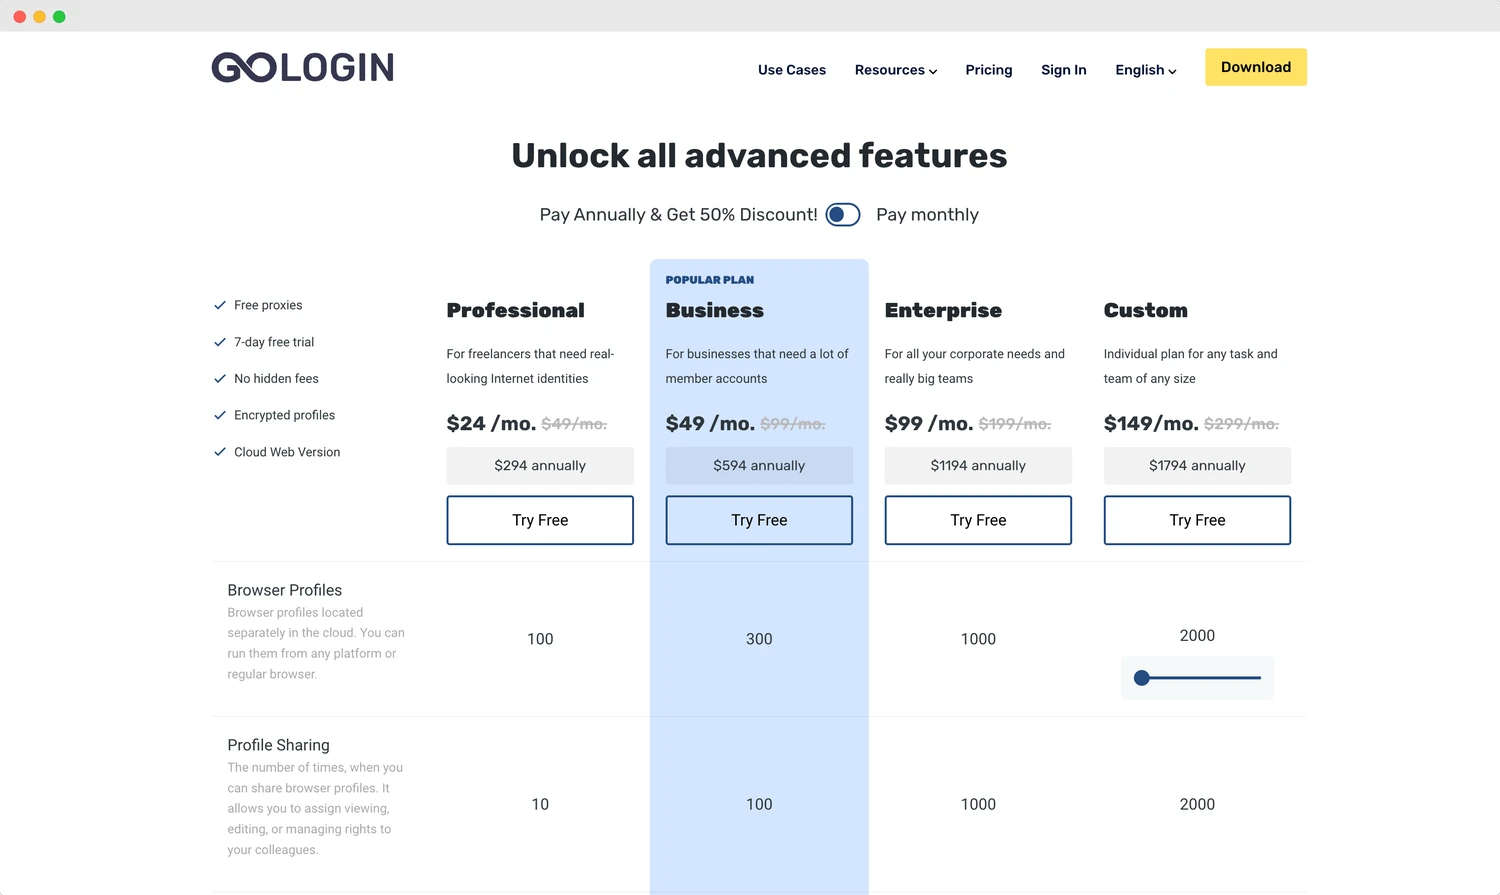The image size is (1500, 895).
Task: Click the checkmark beside Encrypted profiles
Action: (x=220, y=415)
